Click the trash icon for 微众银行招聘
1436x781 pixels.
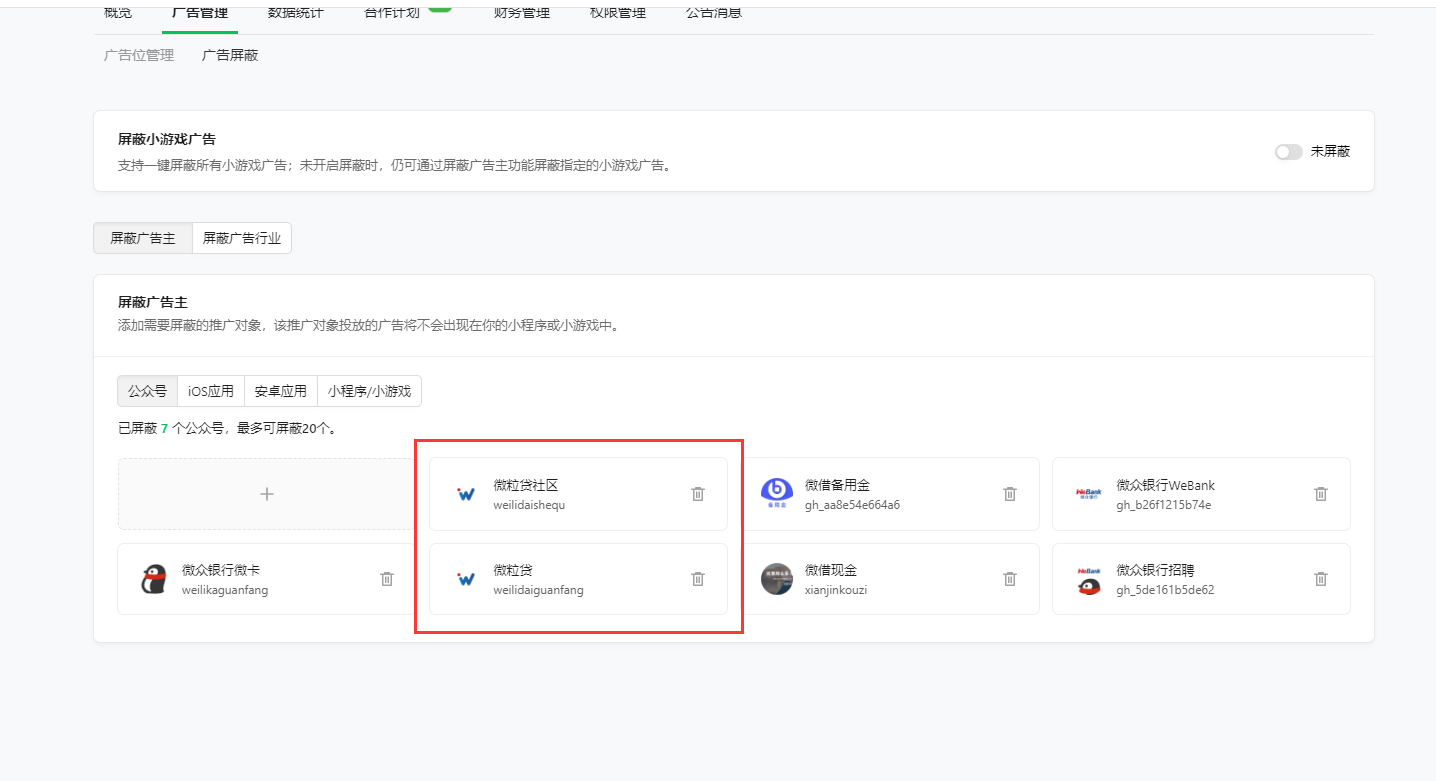1321,579
